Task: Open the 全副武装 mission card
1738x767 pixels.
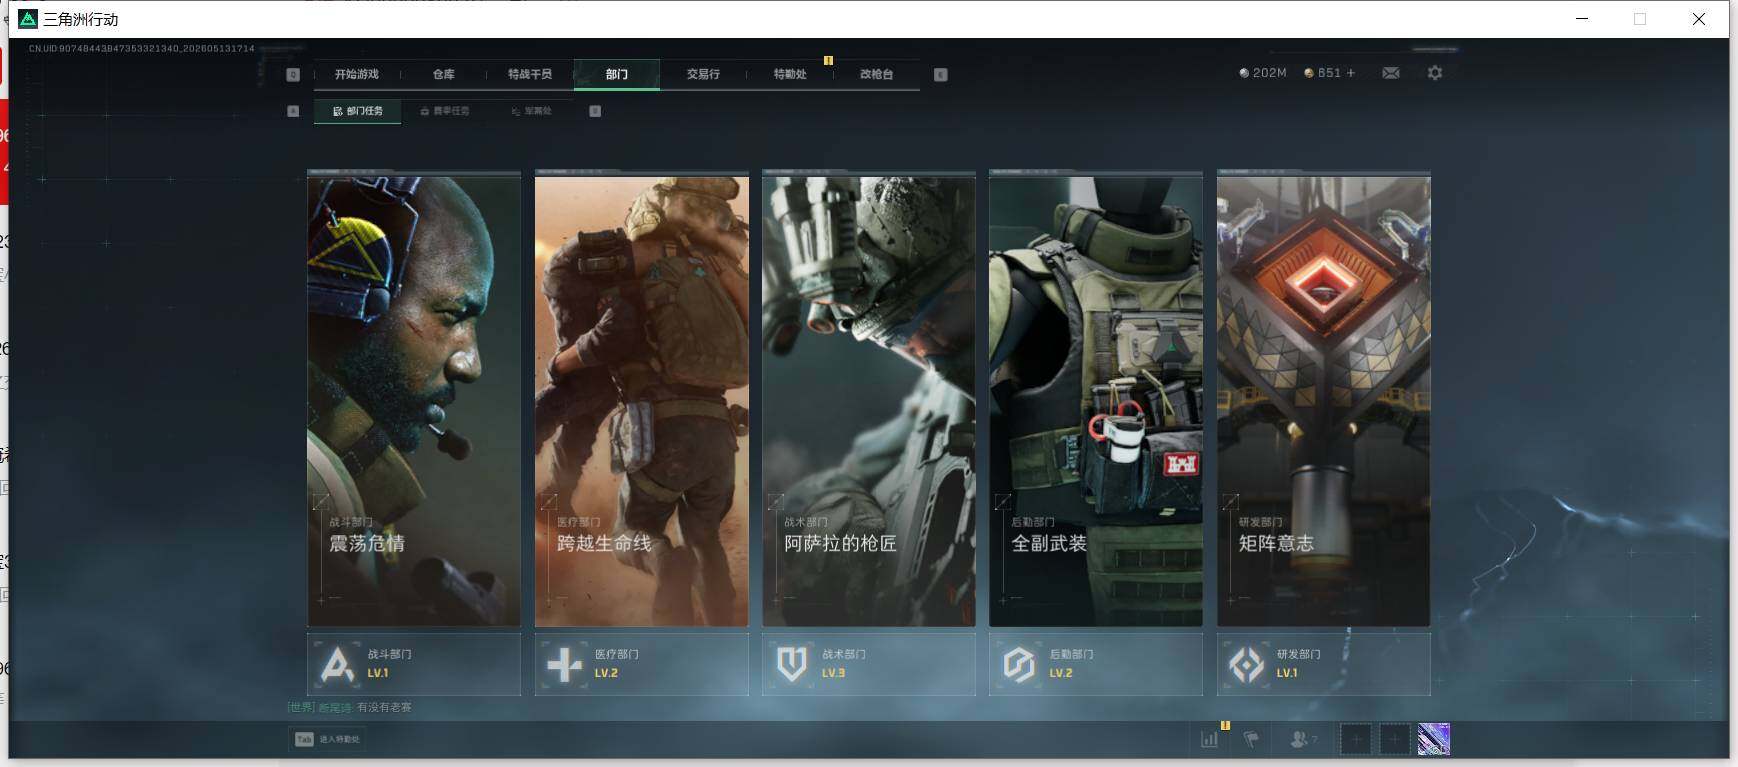Action: pyautogui.click(x=1096, y=400)
